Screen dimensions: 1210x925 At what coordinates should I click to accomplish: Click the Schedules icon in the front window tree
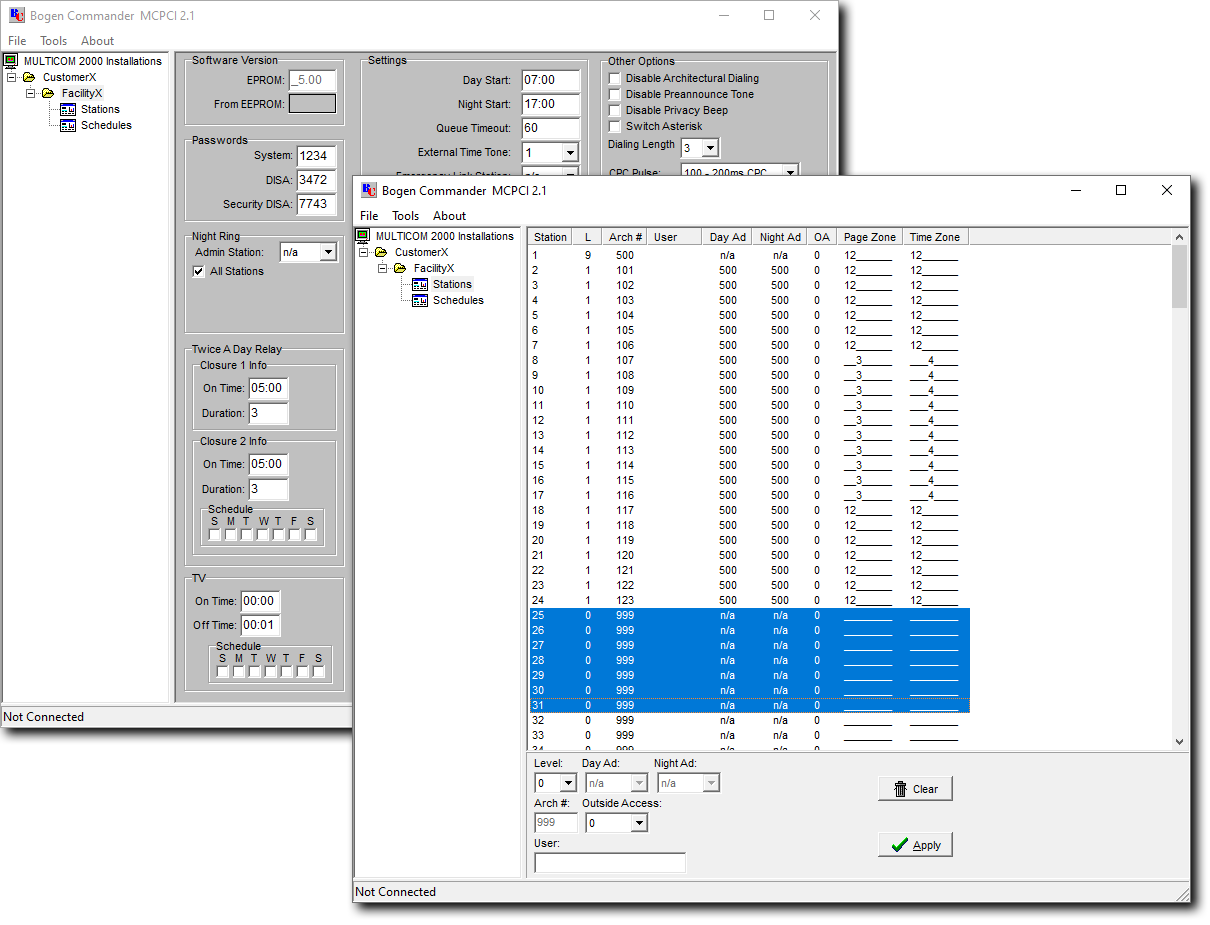pos(420,301)
